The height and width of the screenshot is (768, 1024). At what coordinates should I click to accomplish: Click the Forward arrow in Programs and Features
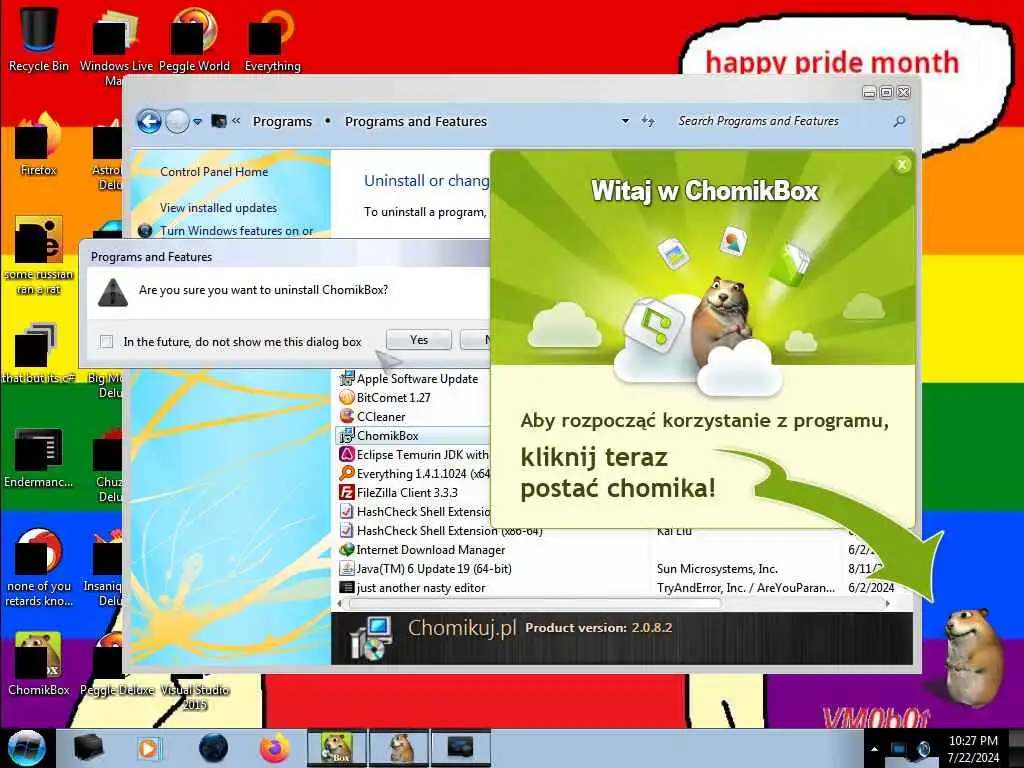tap(177, 121)
